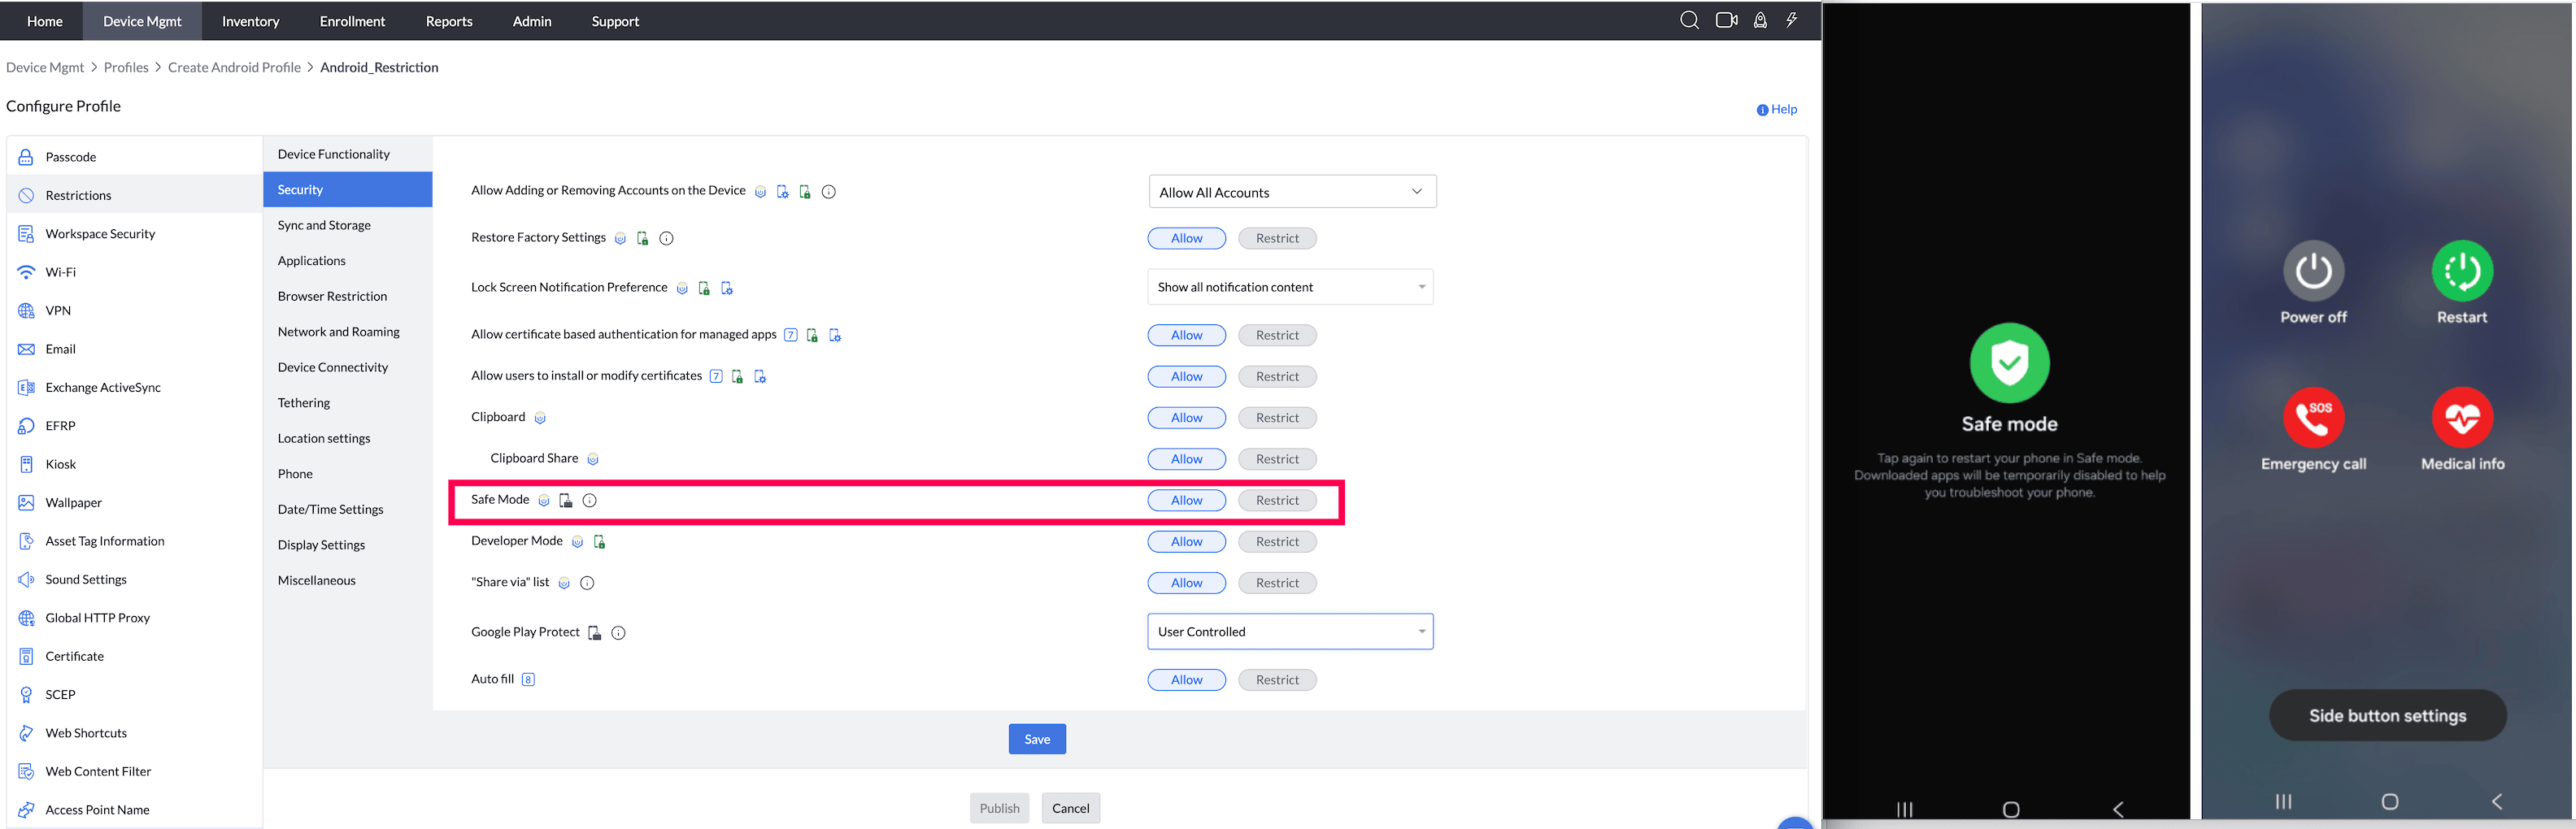This screenshot has height=829, width=2576.
Task: Click the lightning bolt quick actions icon
Action: 1792,20
